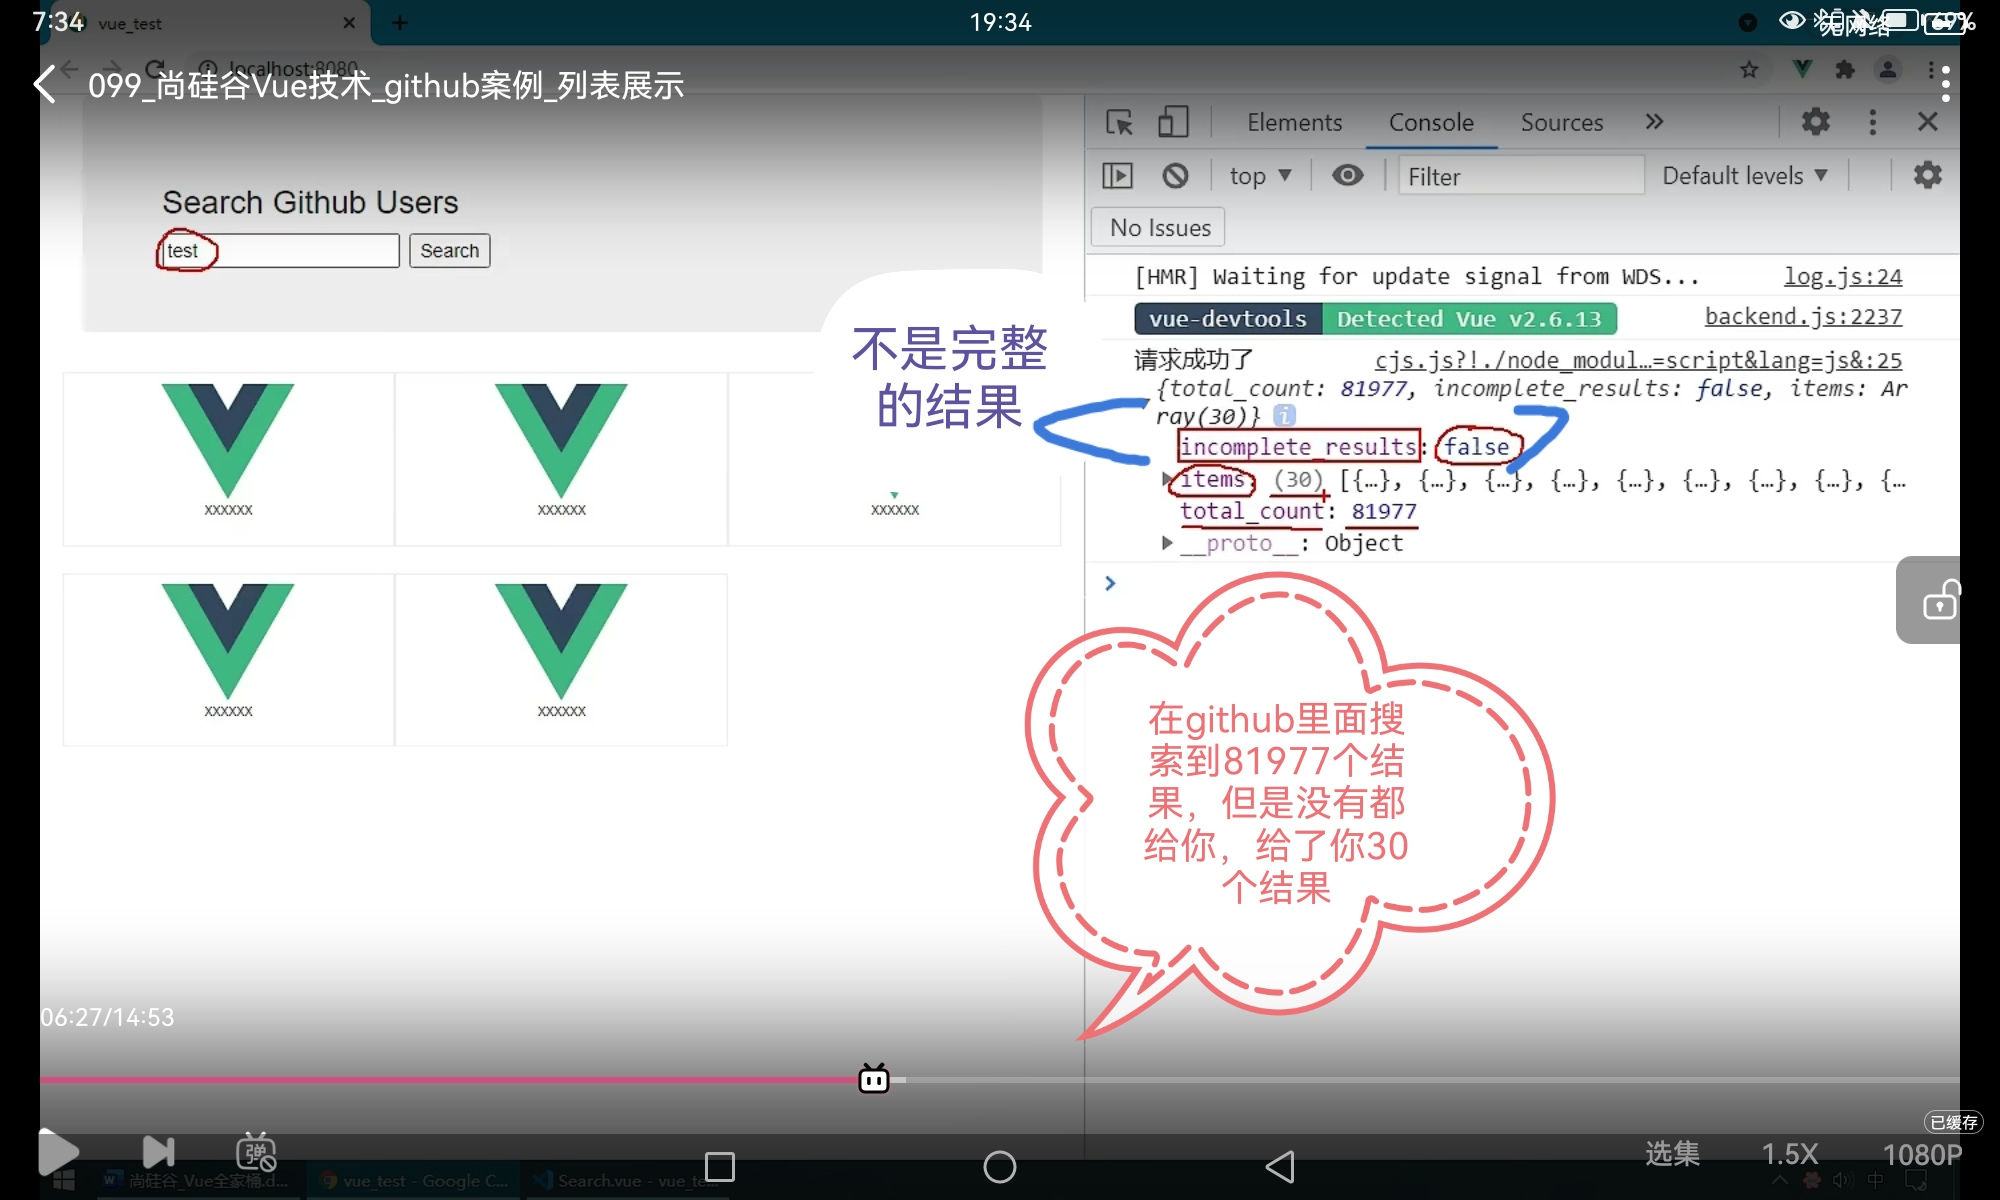Switch to the Sources tab
The image size is (2000, 1200).
pos(1561,122)
